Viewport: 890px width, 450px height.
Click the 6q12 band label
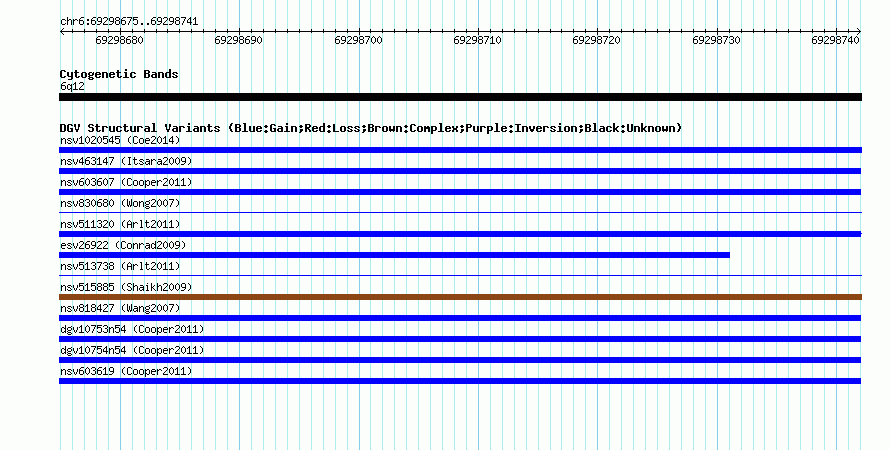tap(72, 86)
